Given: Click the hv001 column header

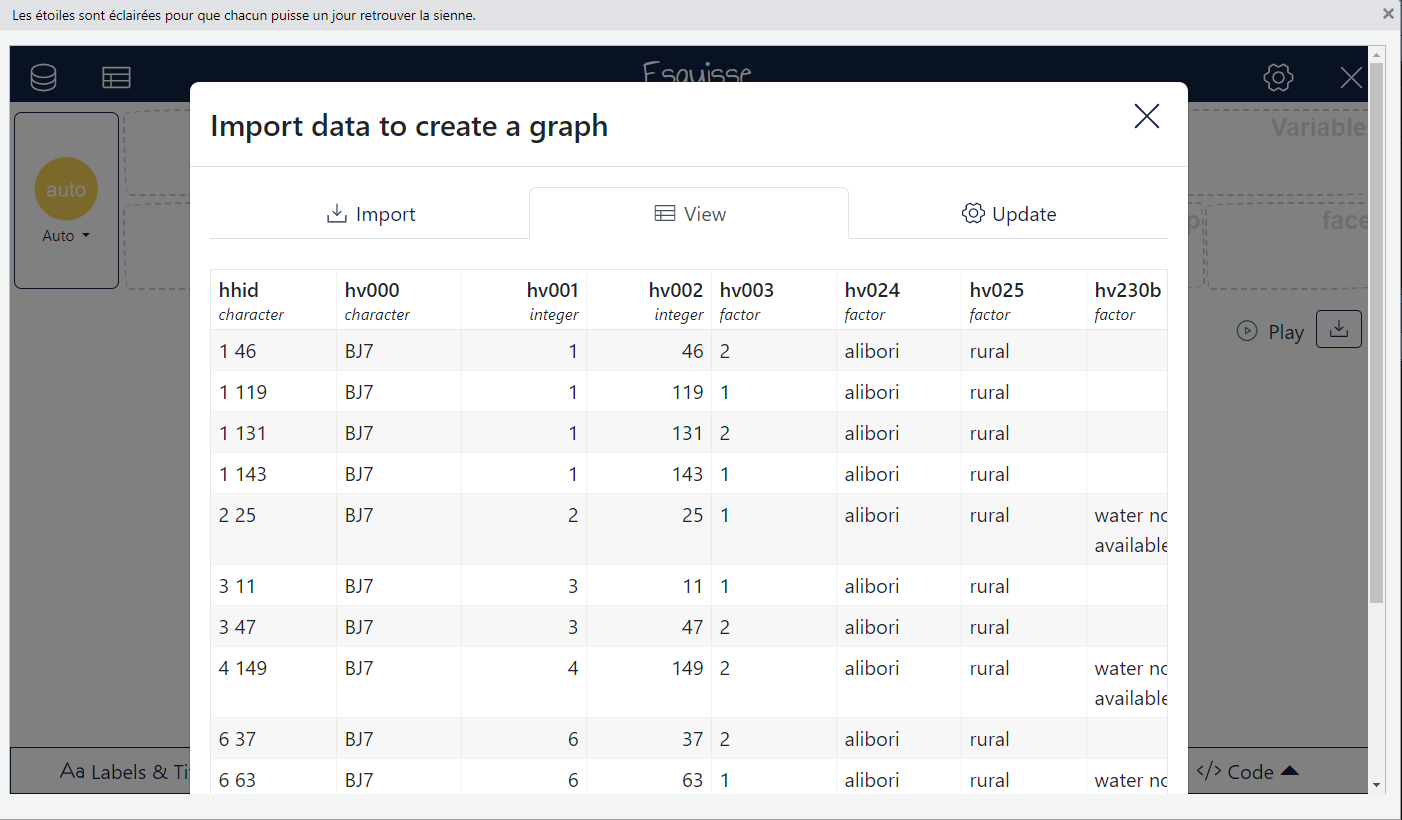Looking at the screenshot, I should [524, 300].
